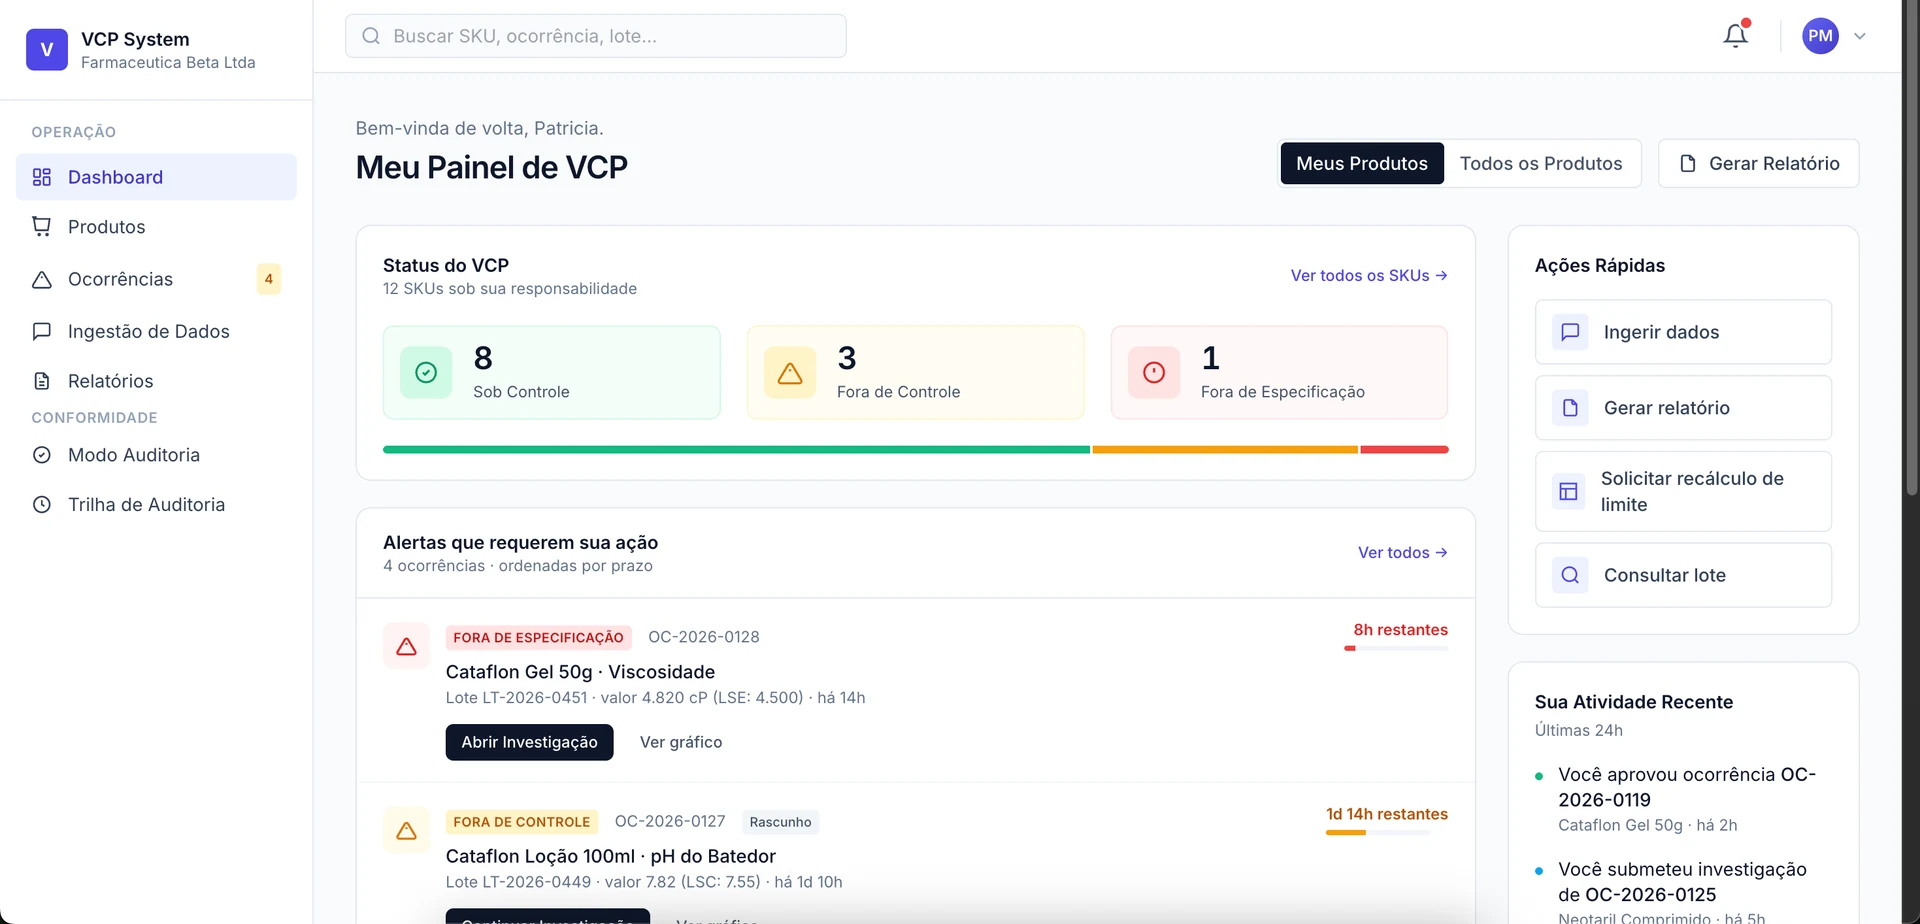Click Ver gráfico for Cataflon Gel
This screenshot has width=1920, height=924.
coord(680,742)
